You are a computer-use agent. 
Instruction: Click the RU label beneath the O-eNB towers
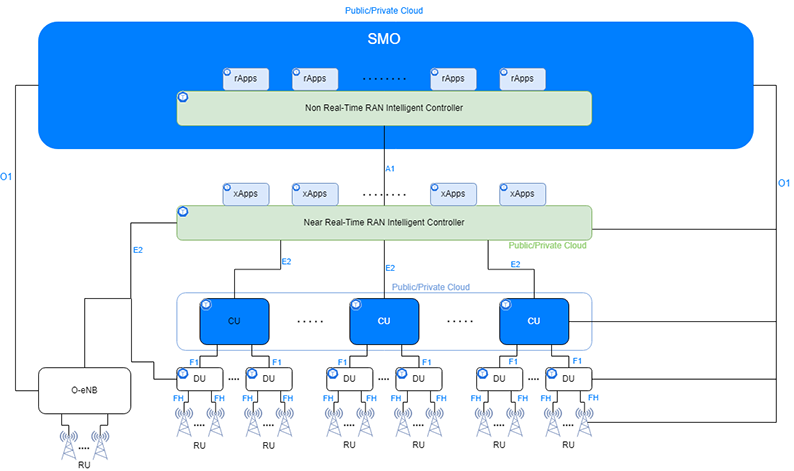[x=84, y=465]
